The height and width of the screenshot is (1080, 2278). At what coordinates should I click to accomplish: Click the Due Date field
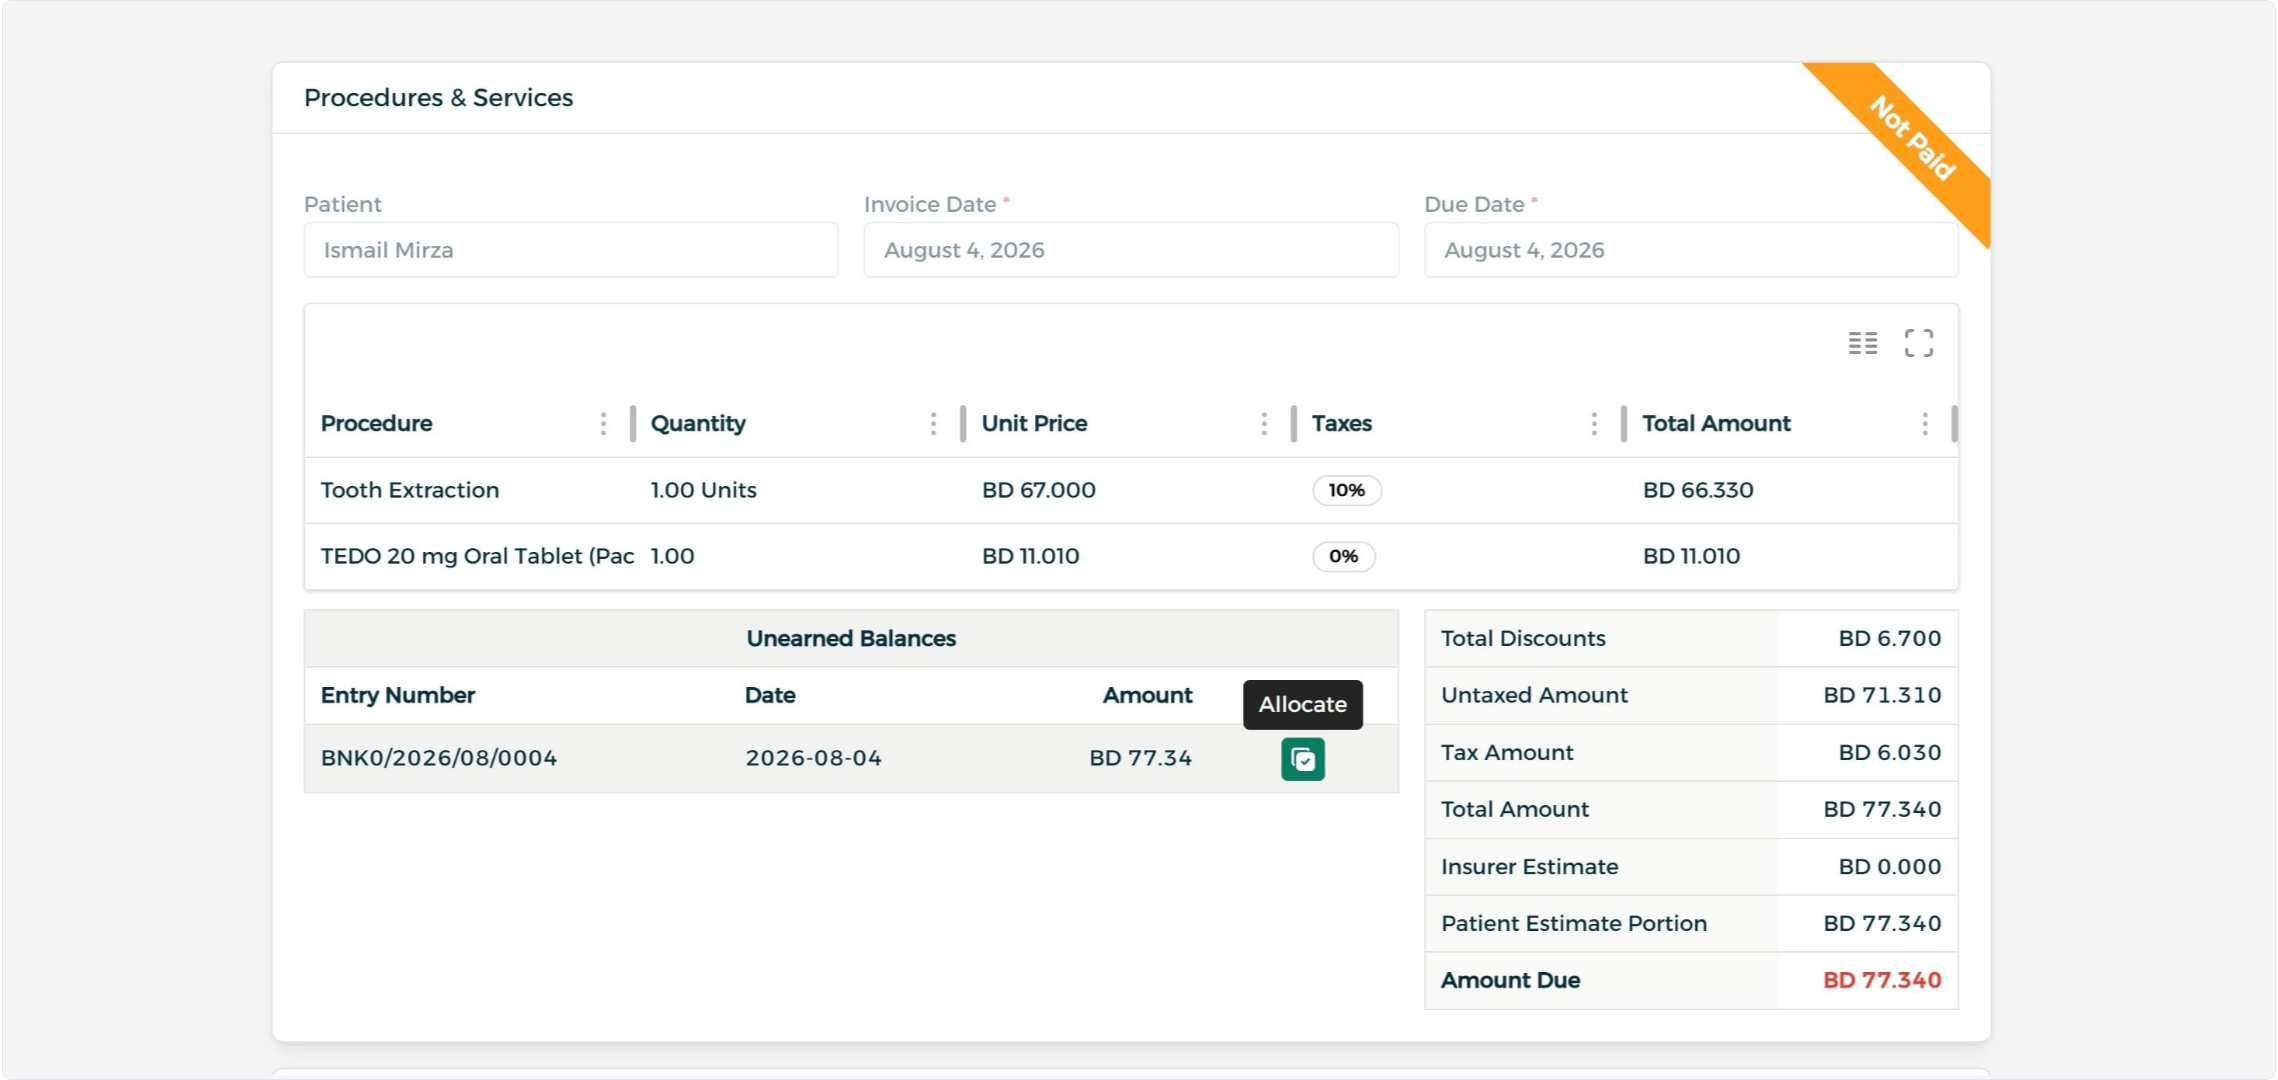pos(1691,250)
